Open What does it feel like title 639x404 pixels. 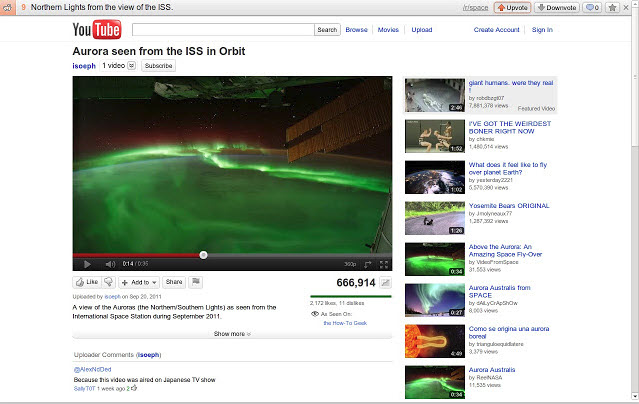(x=508, y=168)
